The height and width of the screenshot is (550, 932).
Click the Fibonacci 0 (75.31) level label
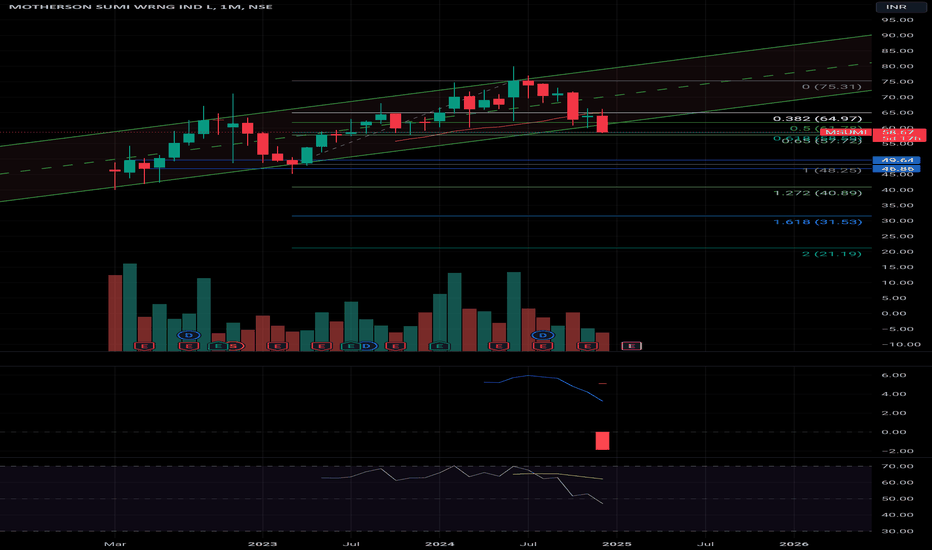point(832,87)
